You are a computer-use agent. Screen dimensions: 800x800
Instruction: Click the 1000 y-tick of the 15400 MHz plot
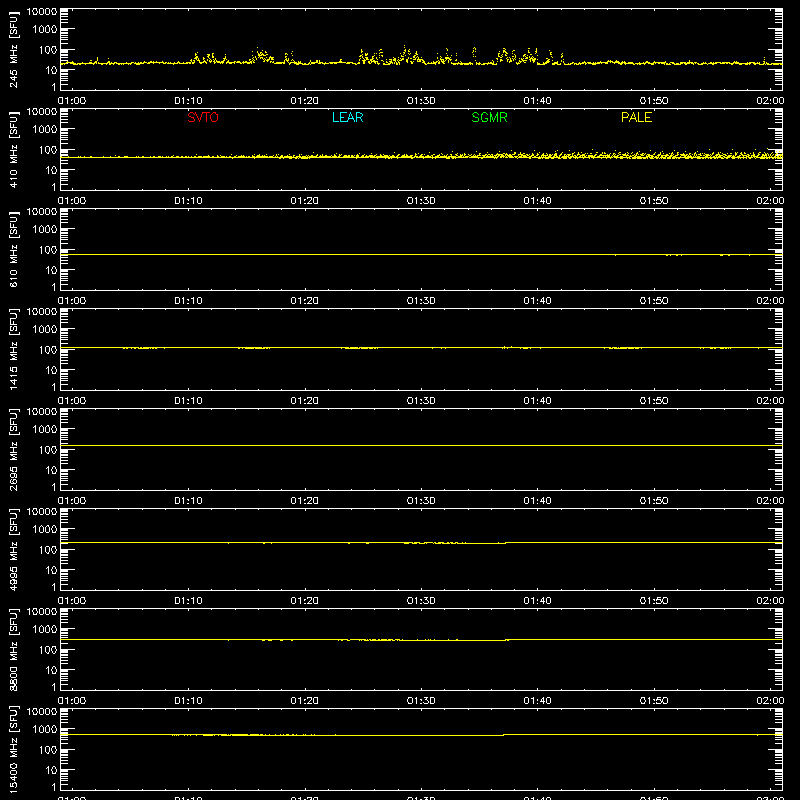45,730
